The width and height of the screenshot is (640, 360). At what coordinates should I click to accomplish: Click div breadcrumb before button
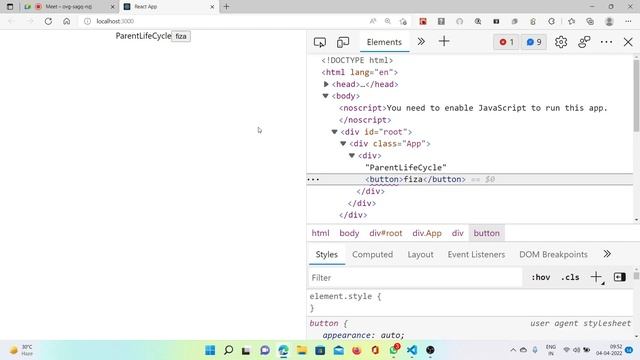(458, 233)
